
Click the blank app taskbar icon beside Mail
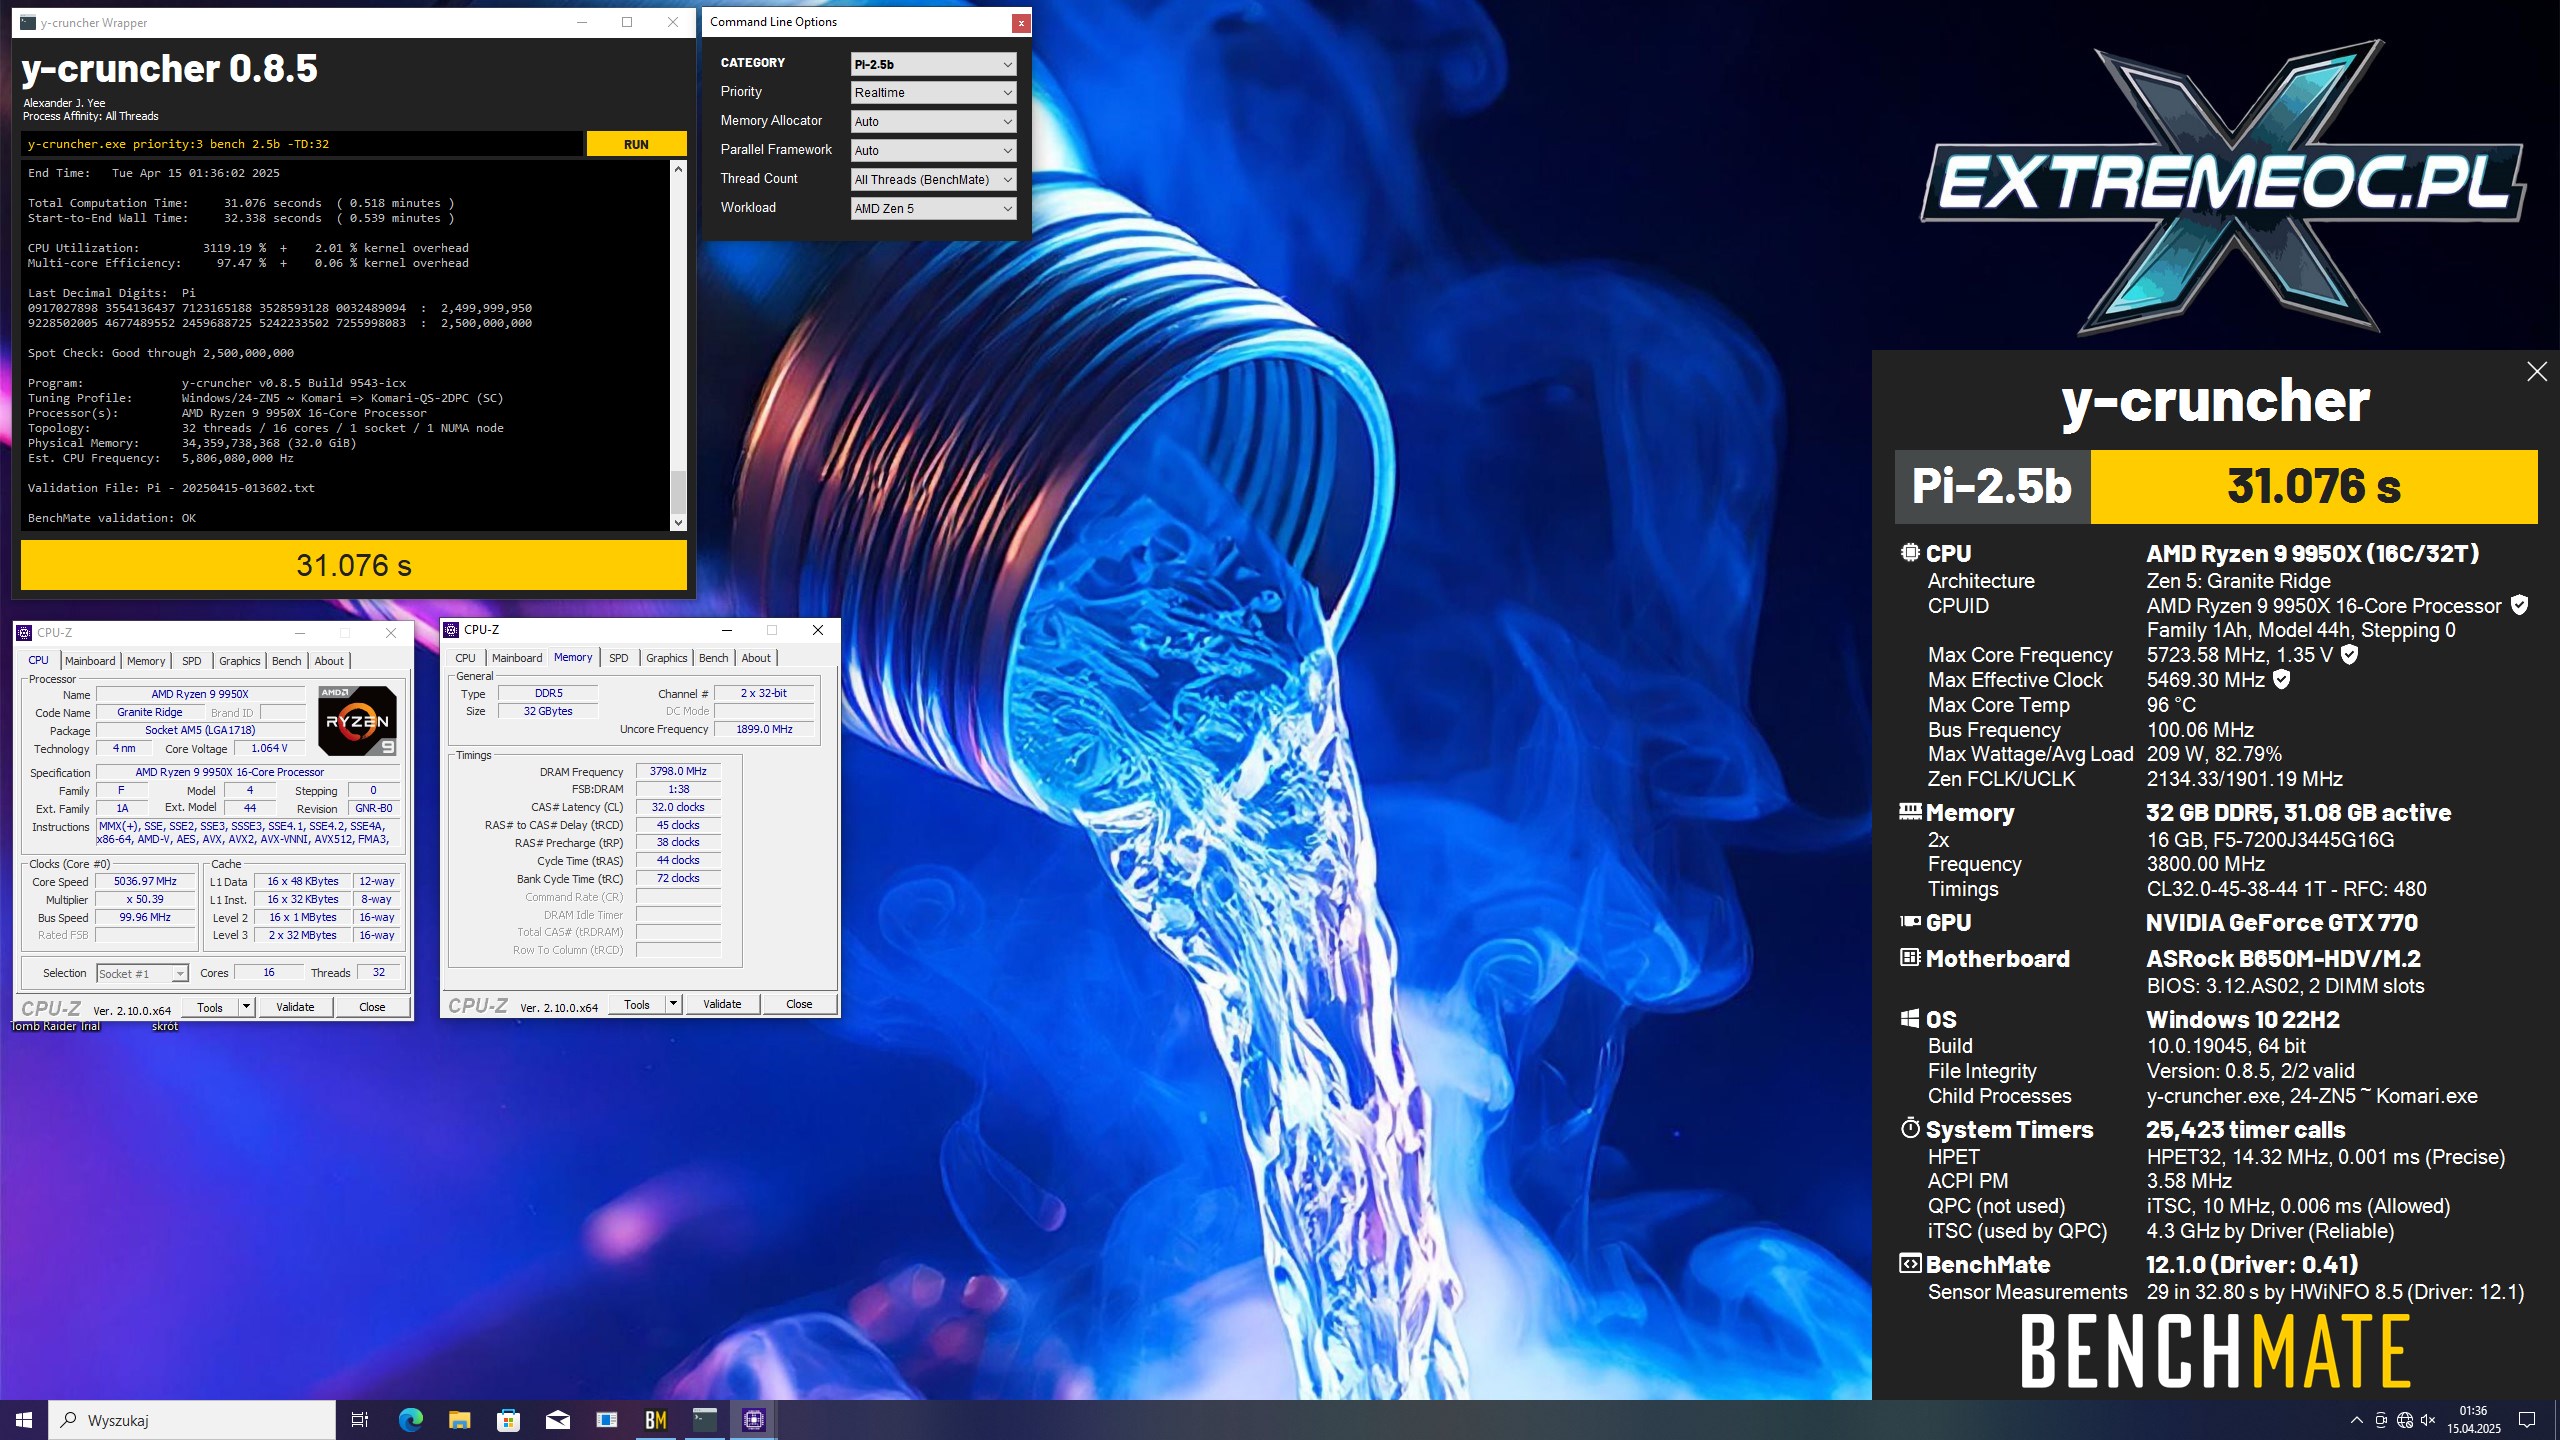pyautogui.click(x=606, y=1419)
